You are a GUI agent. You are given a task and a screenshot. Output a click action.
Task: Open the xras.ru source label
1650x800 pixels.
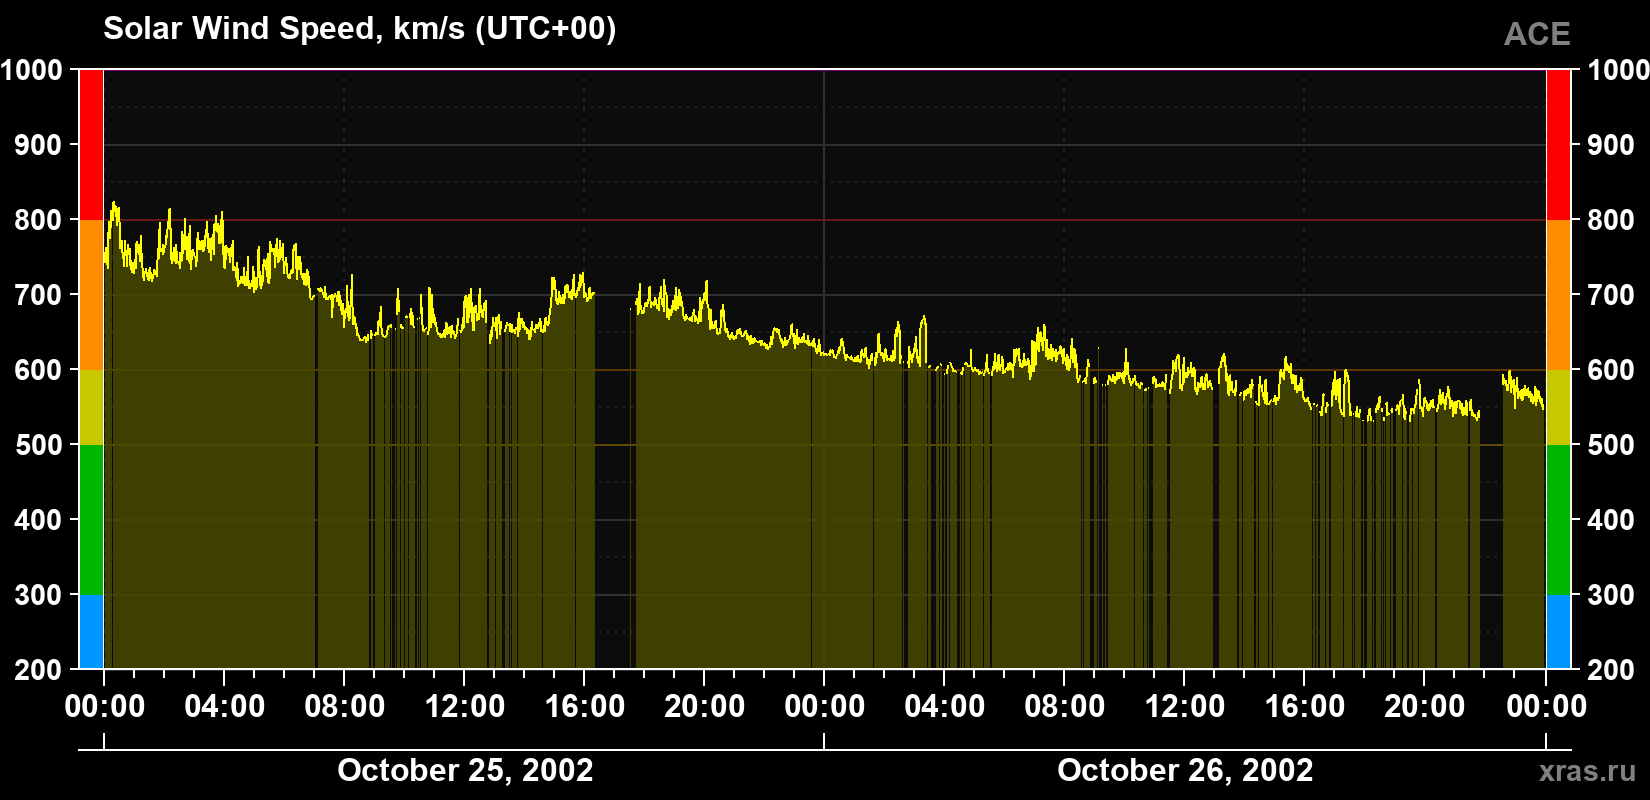1588,771
